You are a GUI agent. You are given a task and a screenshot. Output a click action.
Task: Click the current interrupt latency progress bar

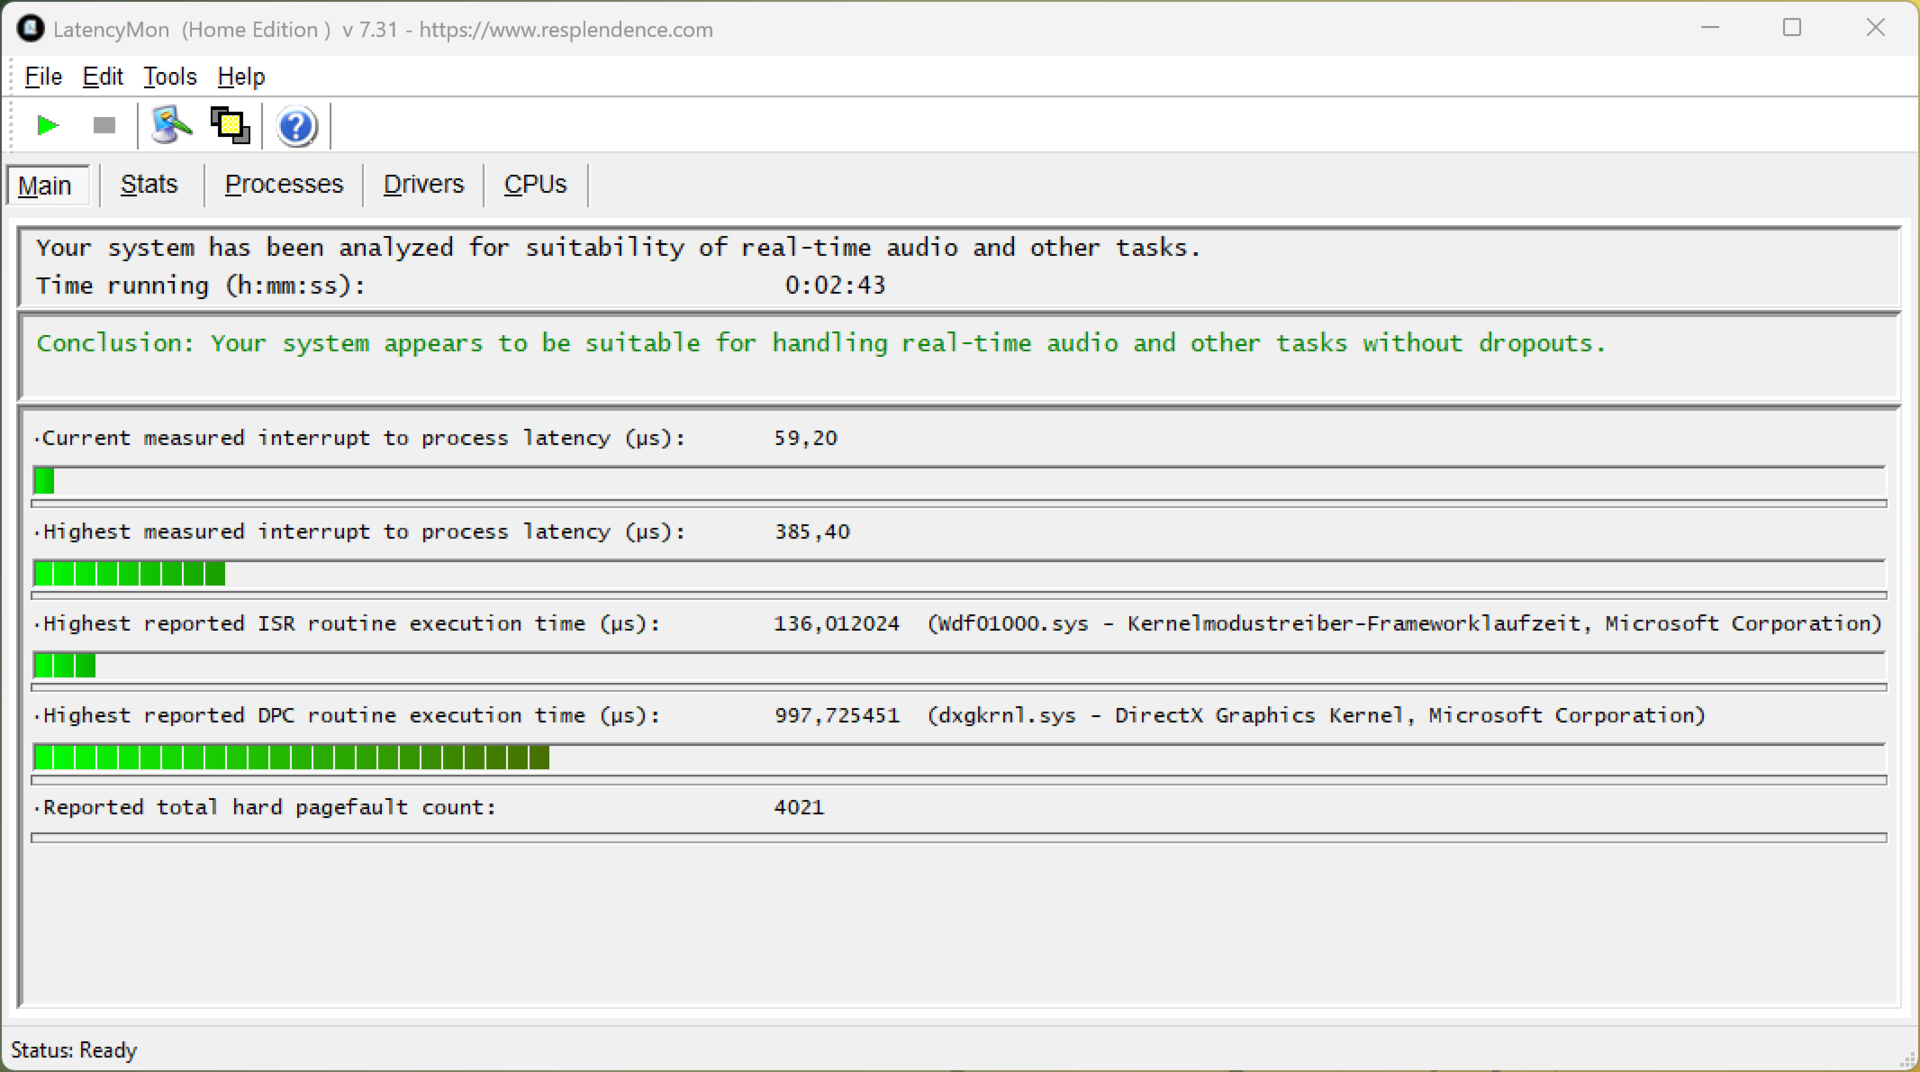pos(959,481)
